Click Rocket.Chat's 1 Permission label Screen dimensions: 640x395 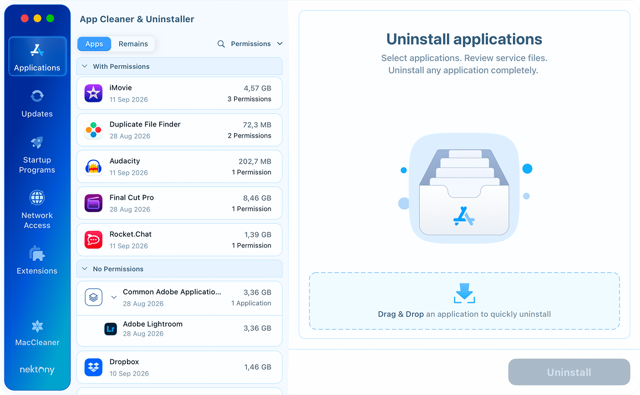pyautogui.click(x=251, y=246)
